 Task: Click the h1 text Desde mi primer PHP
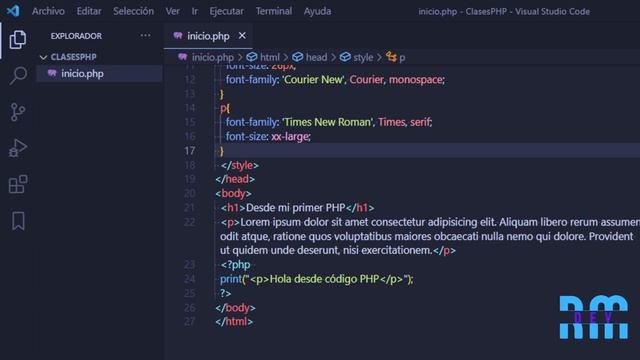(296, 207)
